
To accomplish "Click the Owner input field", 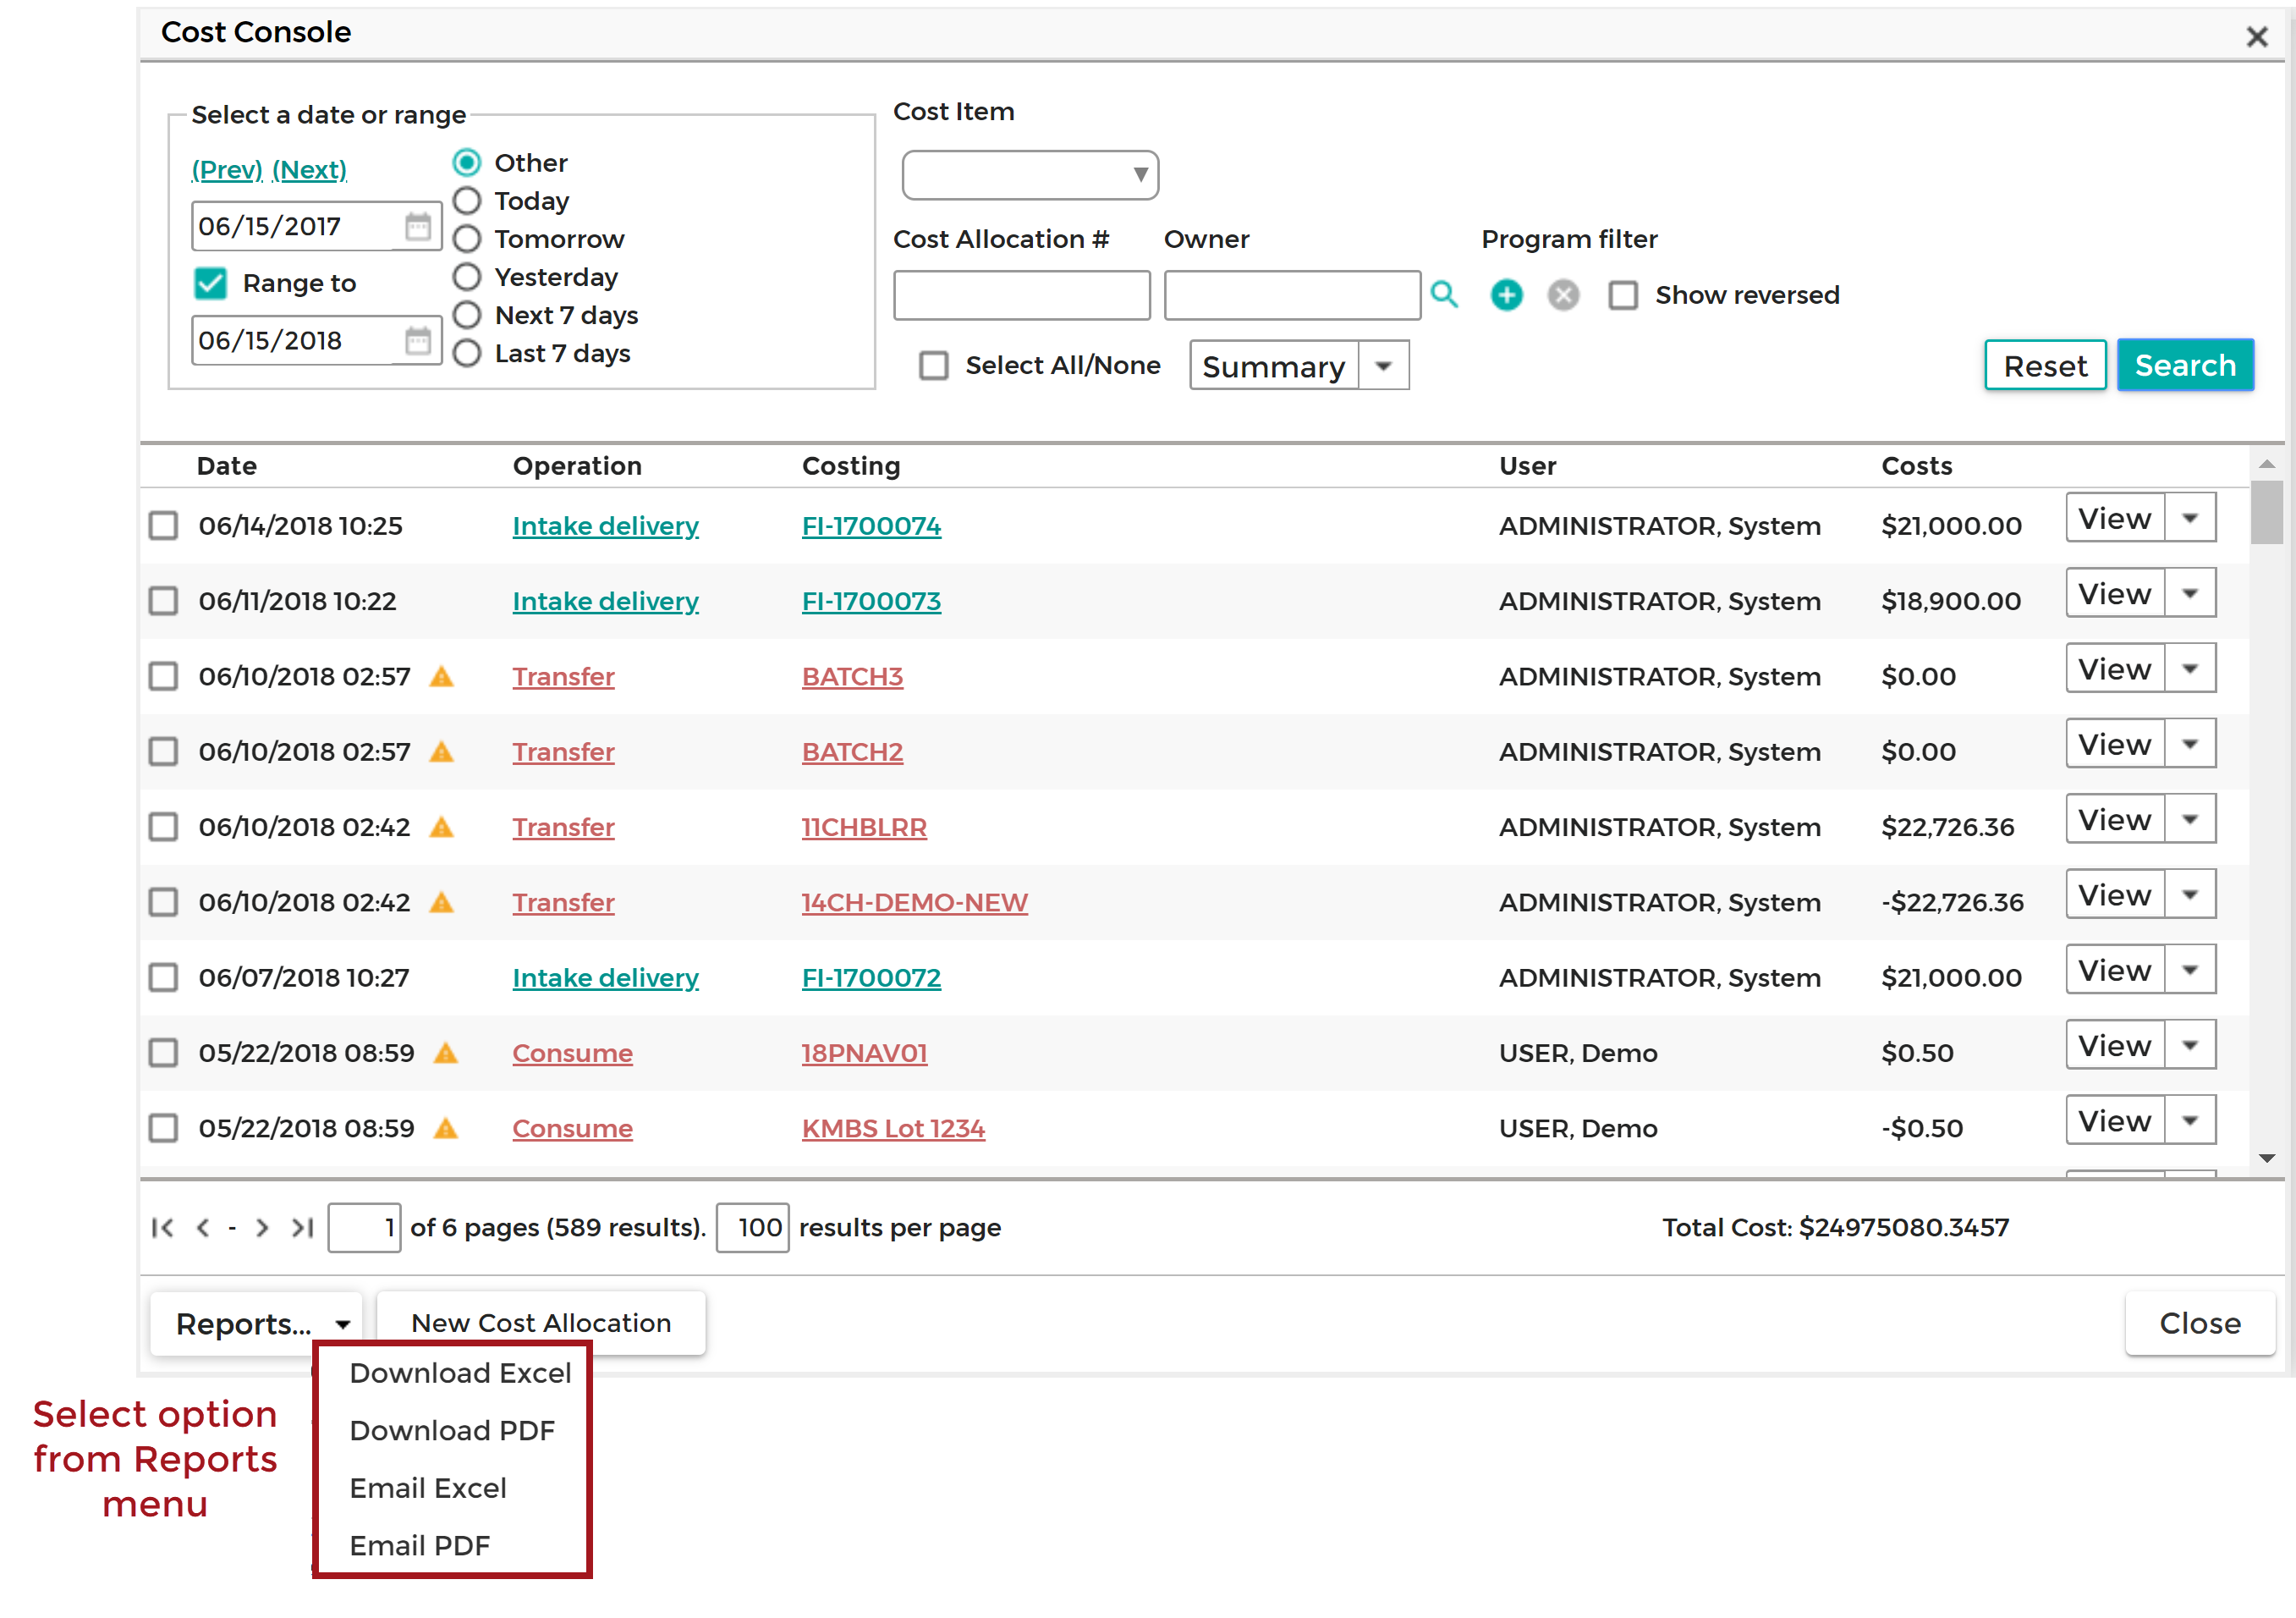I will click(x=1292, y=295).
